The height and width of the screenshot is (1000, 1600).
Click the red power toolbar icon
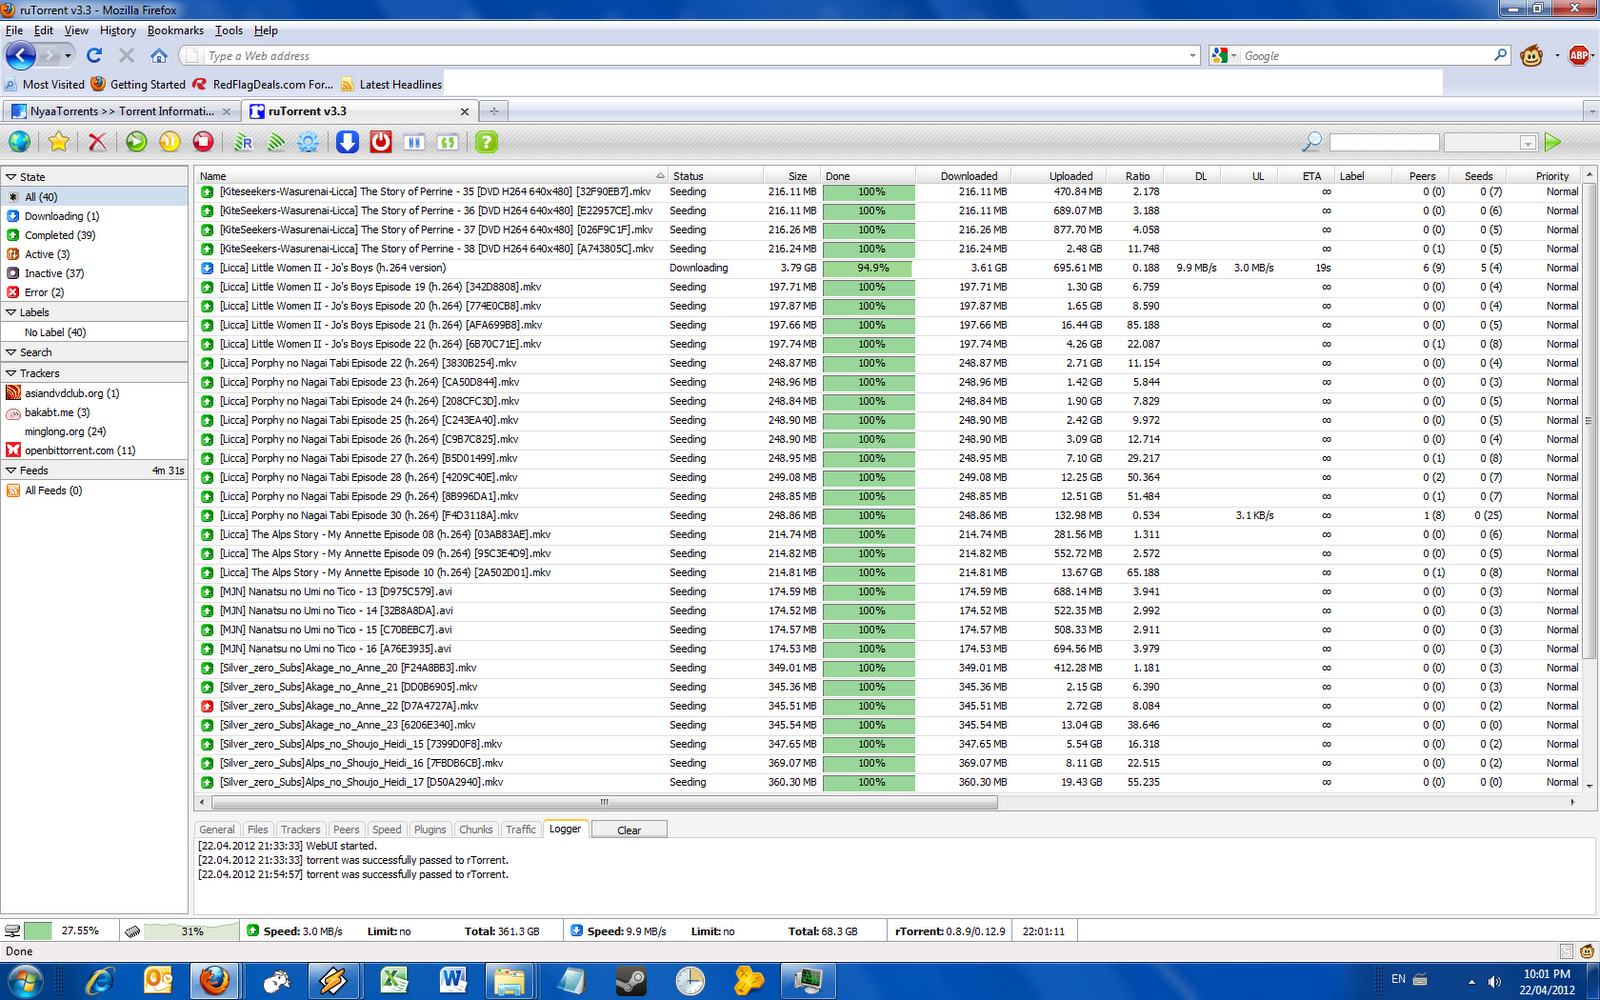pos(381,142)
